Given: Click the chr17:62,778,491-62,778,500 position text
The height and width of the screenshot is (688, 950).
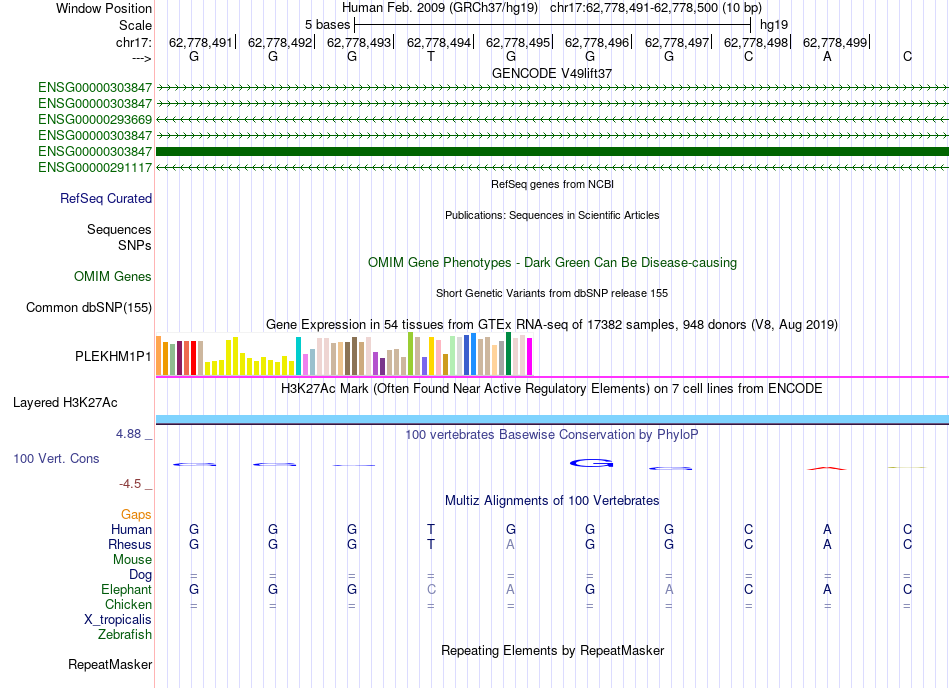Looking at the screenshot, I should [656, 8].
